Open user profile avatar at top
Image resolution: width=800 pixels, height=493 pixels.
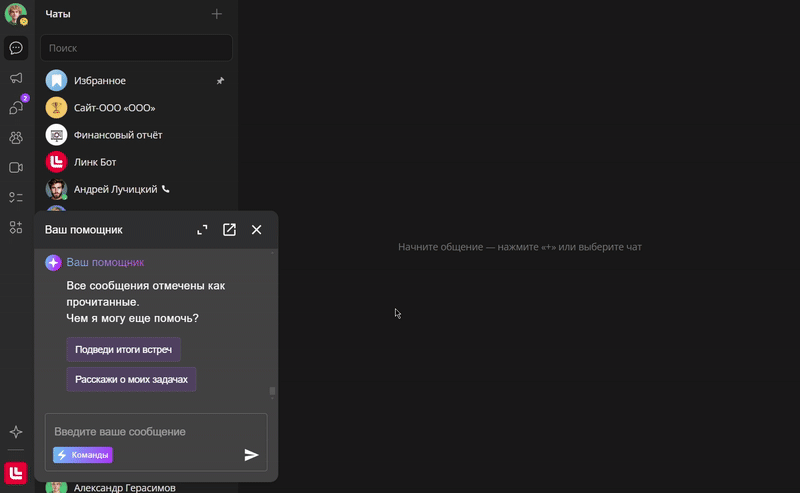pos(15,14)
